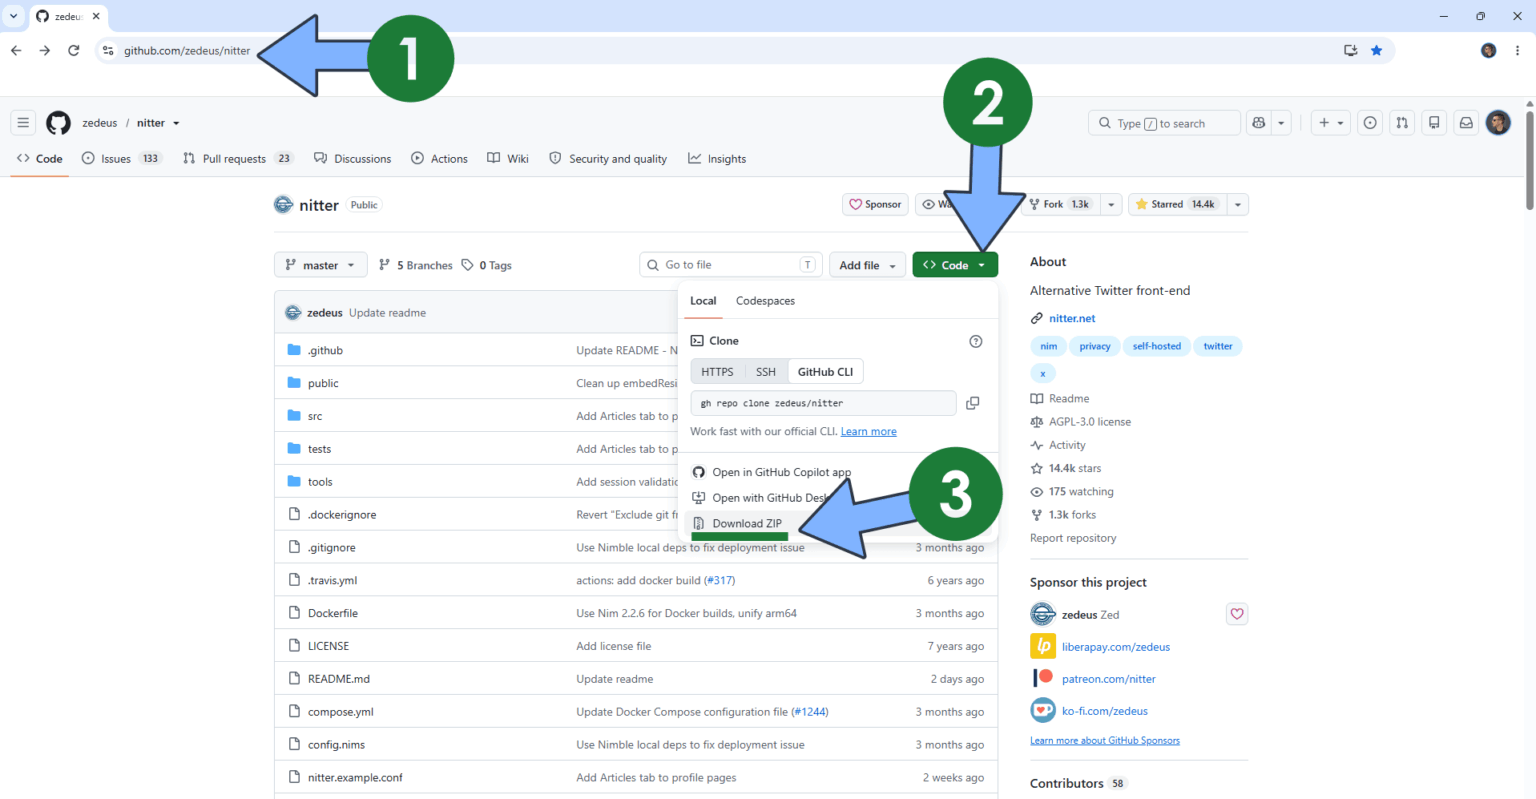Reload the page with the browser refresh button
Viewport: 1536px width, 799px height.
(x=74, y=50)
